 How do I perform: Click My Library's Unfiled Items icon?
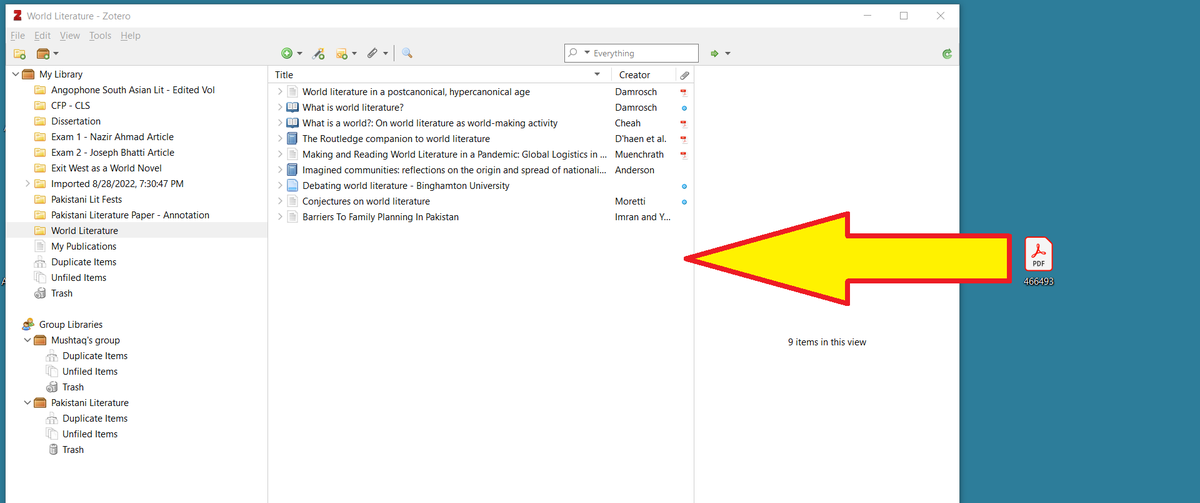(40, 277)
